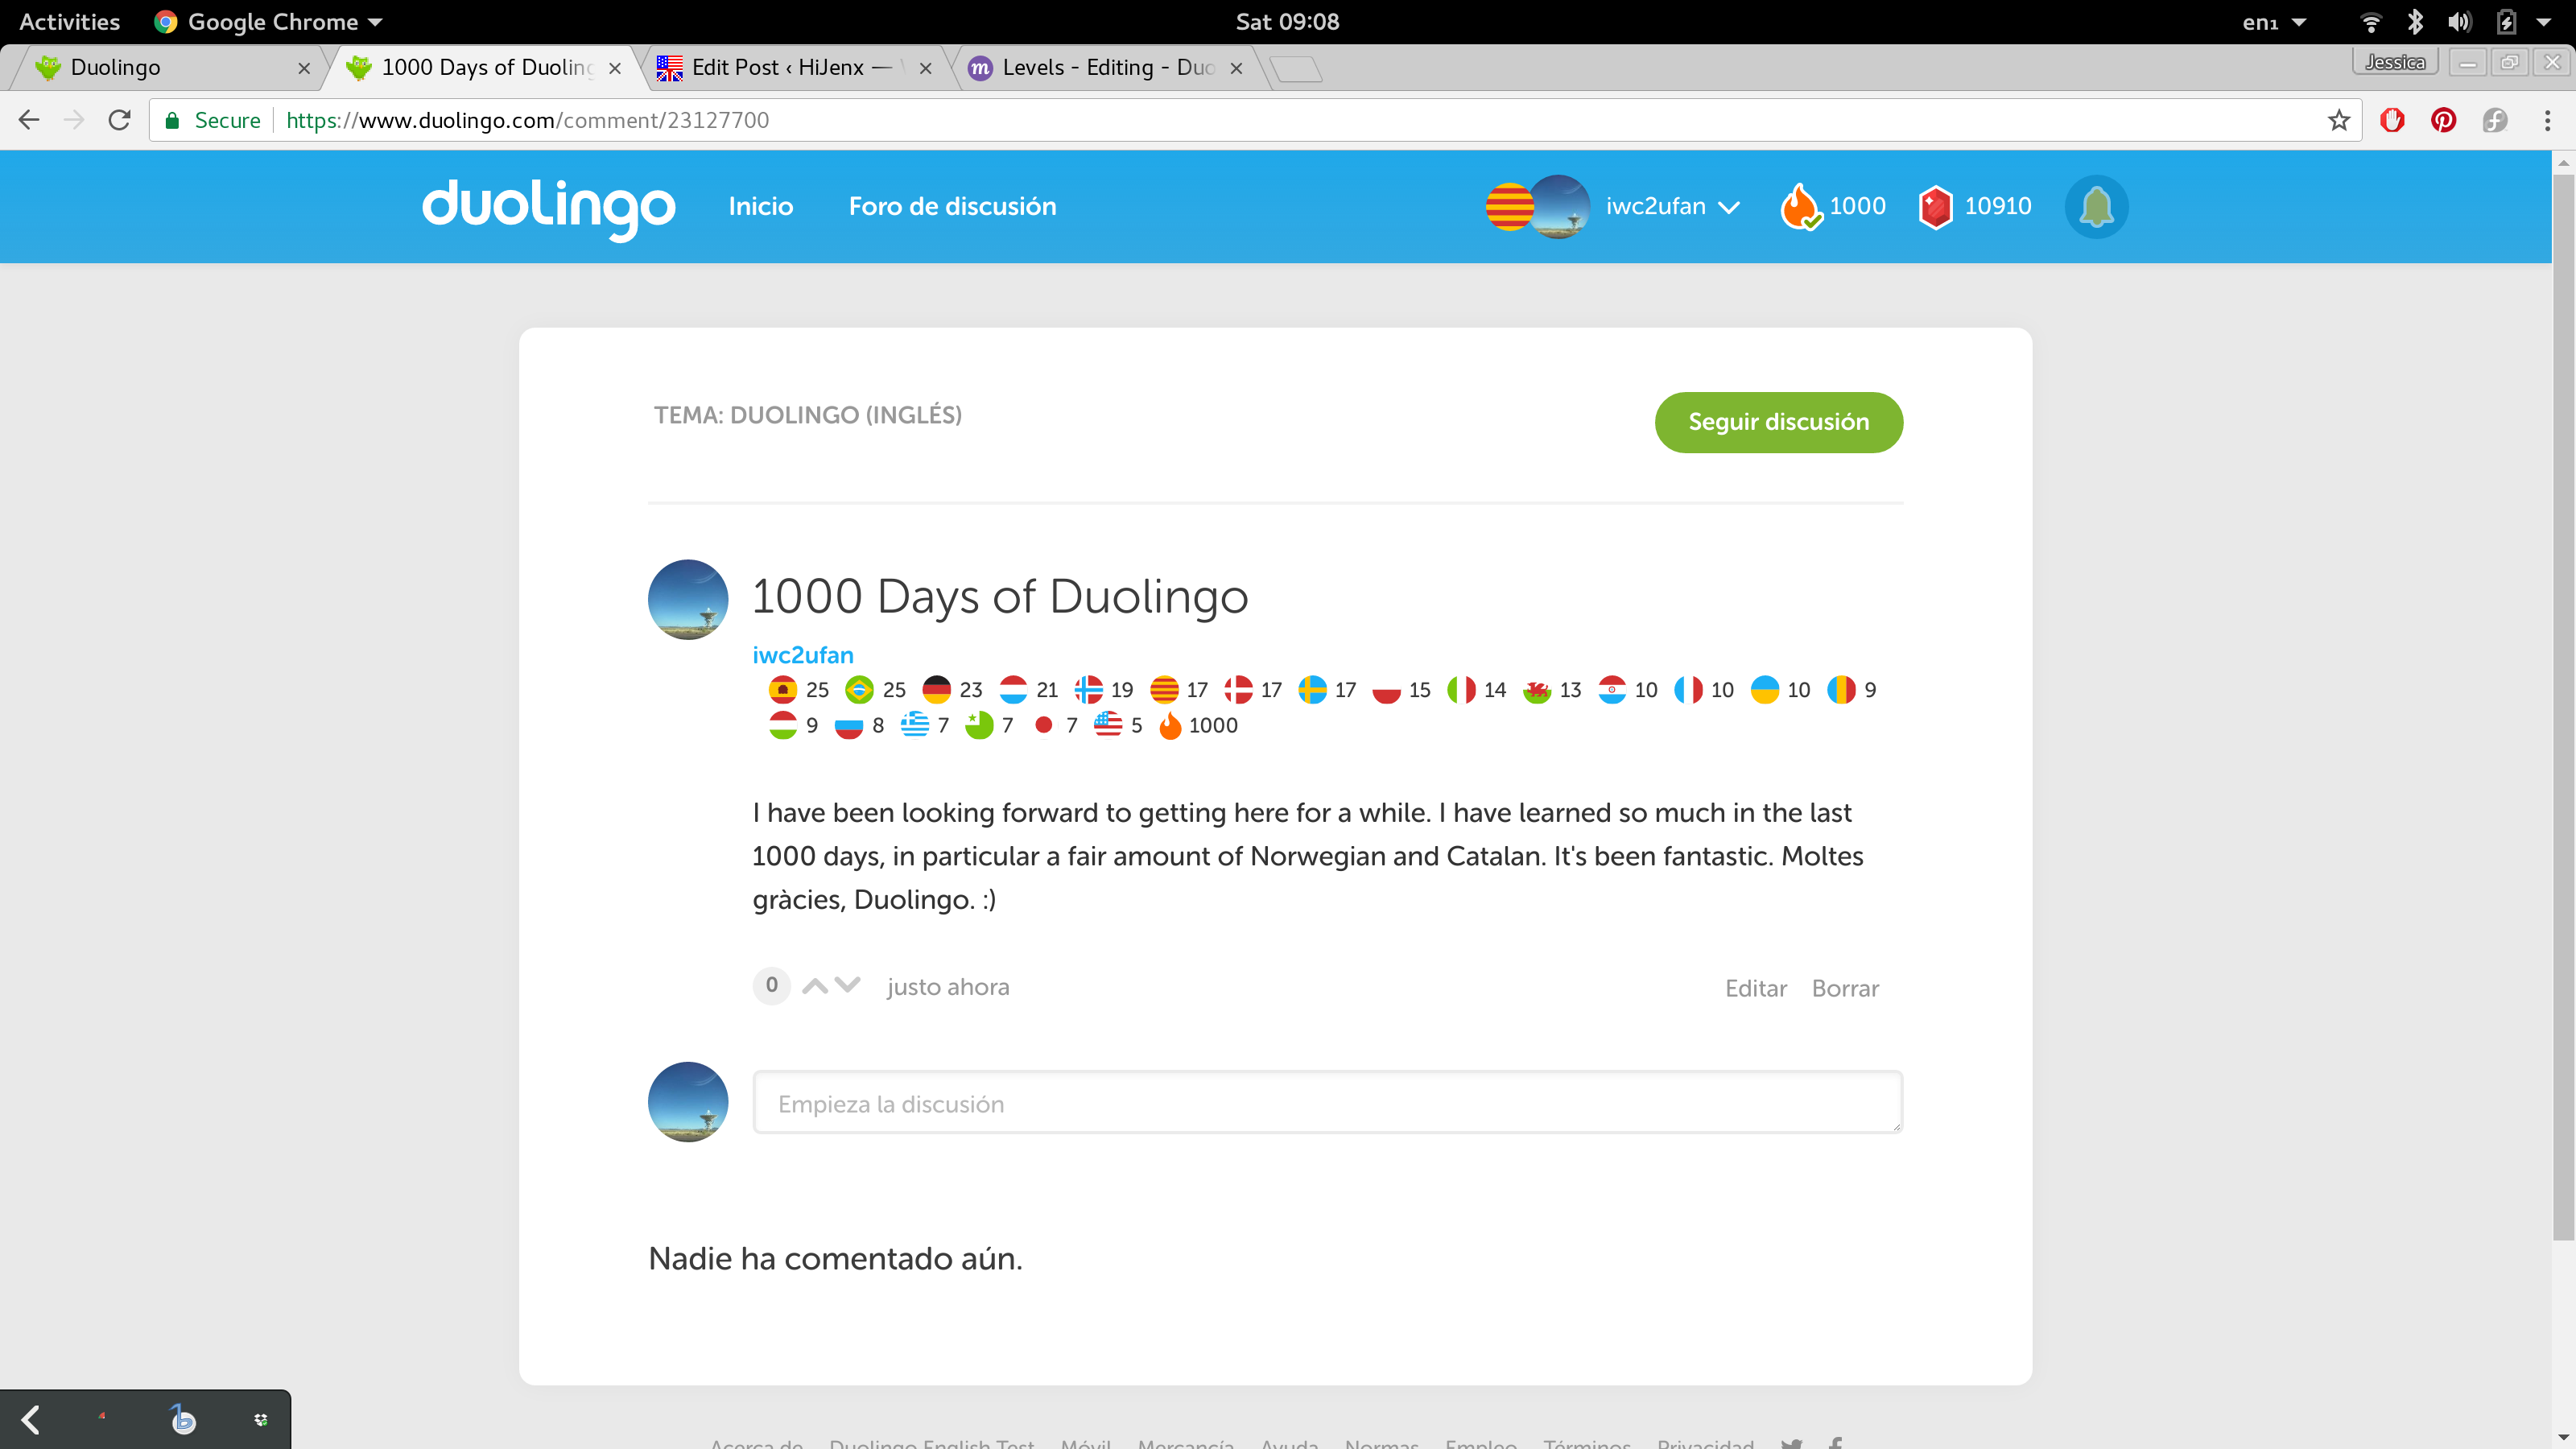Click the Borrar link on post

coord(1845,988)
